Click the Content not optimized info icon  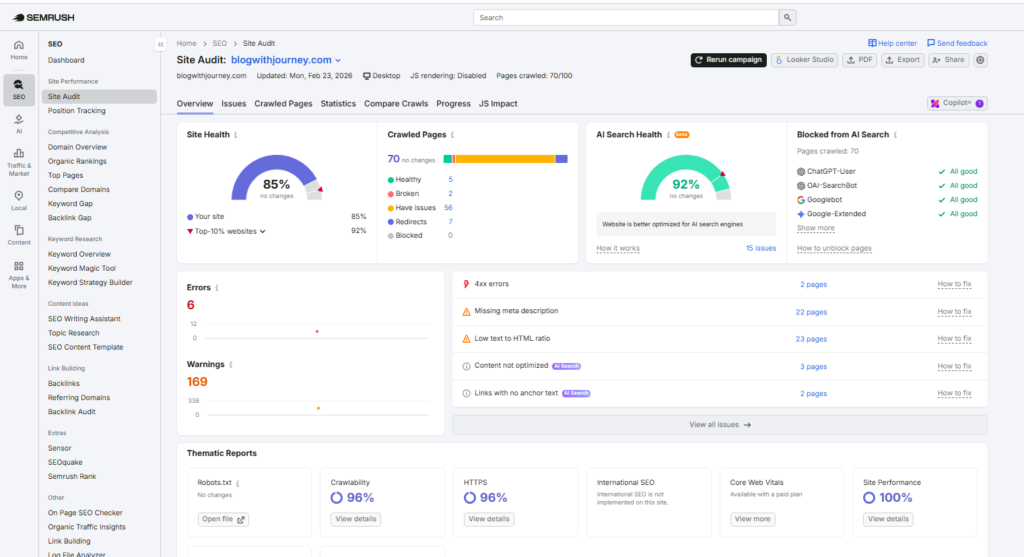(x=466, y=366)
